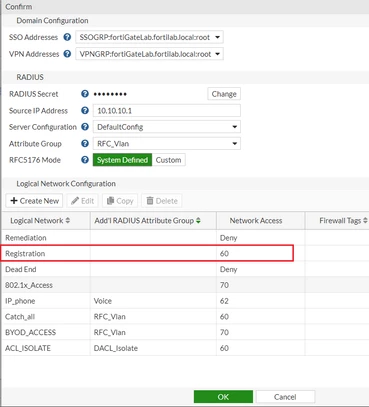Click help icon beside RFC5176 Mode

click(x=85, y=160)
